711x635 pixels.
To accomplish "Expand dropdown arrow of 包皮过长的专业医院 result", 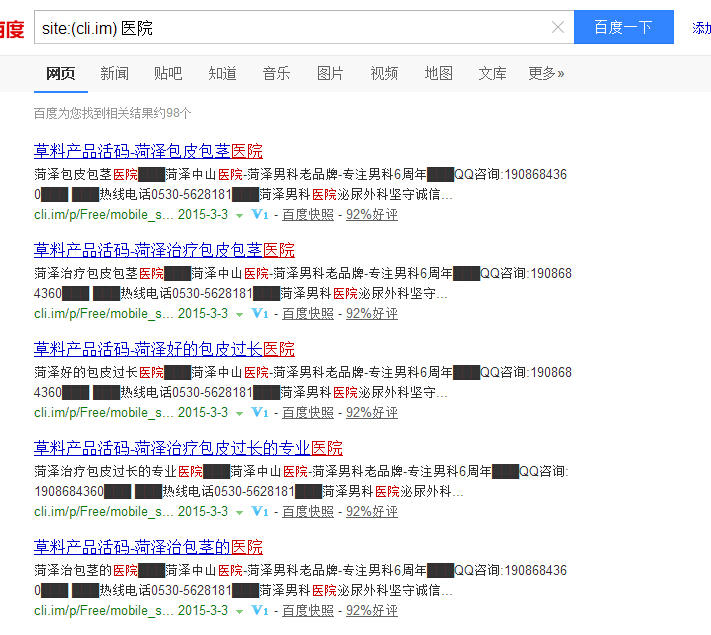I will pos(239,513).
